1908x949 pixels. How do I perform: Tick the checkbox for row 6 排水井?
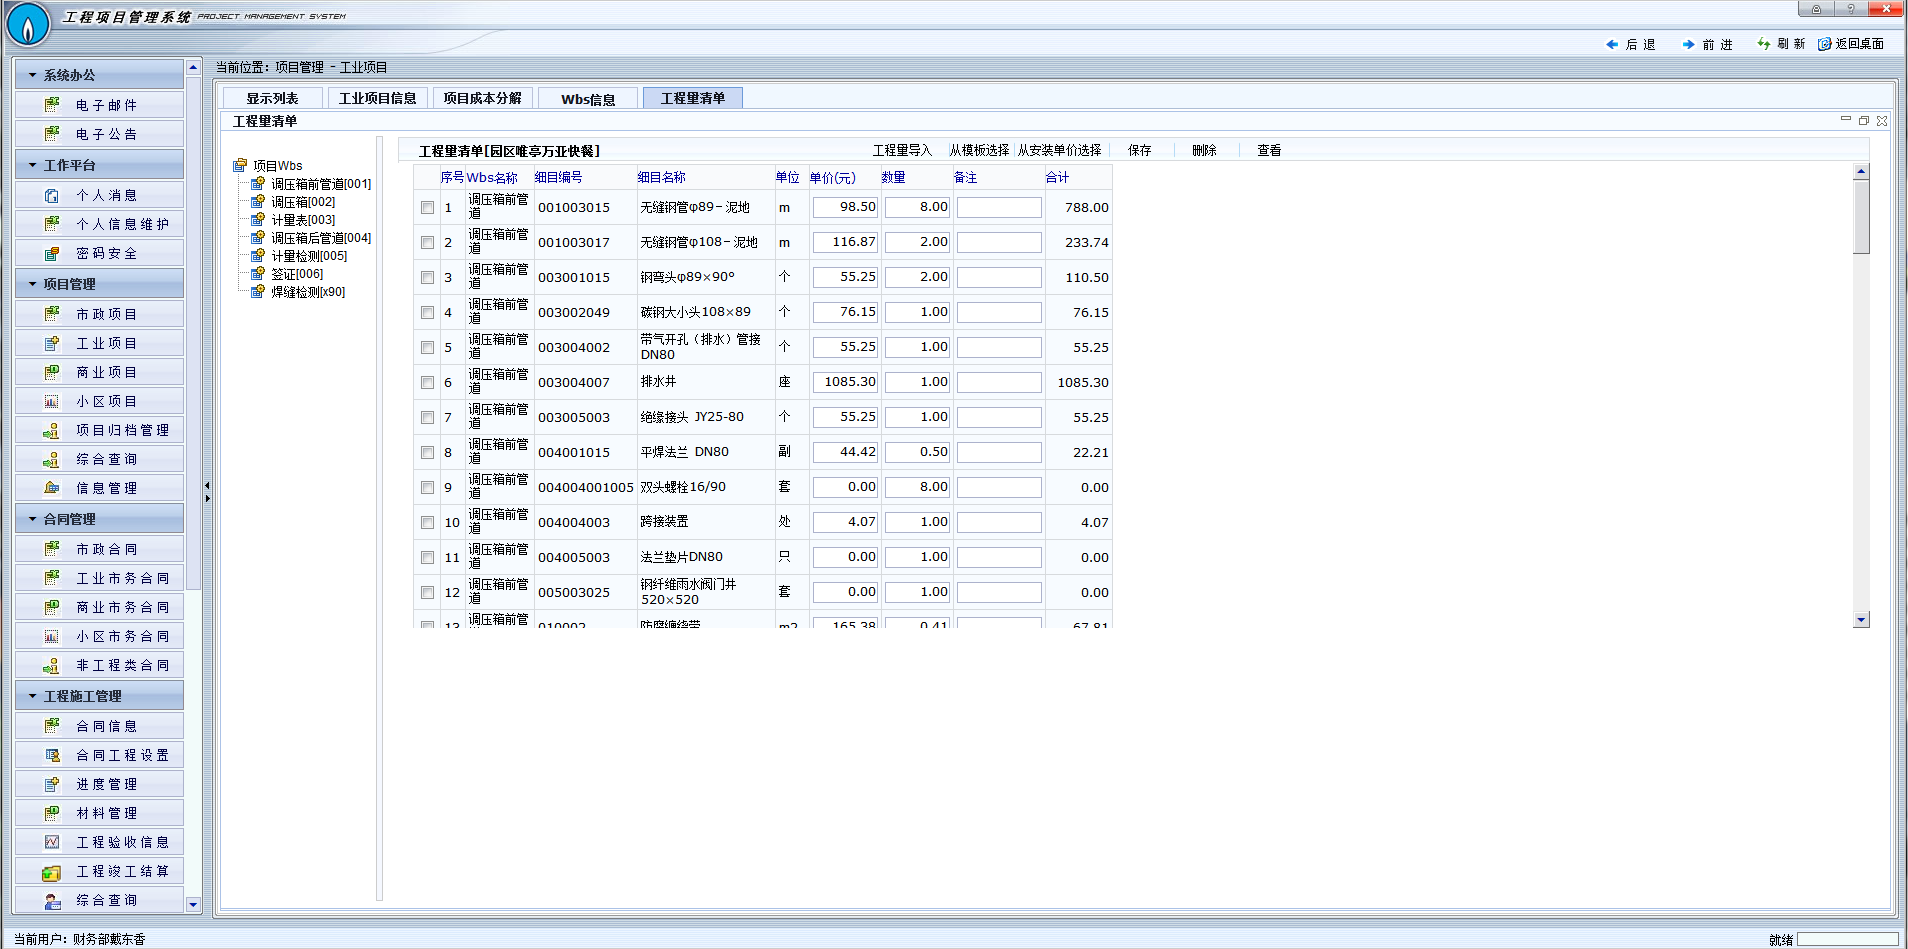tap(427, 383)
